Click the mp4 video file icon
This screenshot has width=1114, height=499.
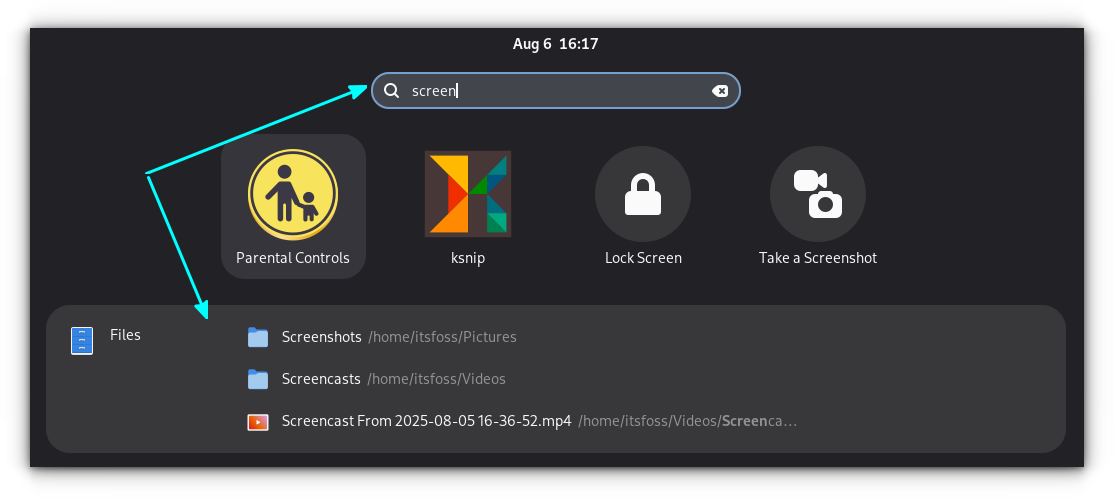(x=258, y=422)
